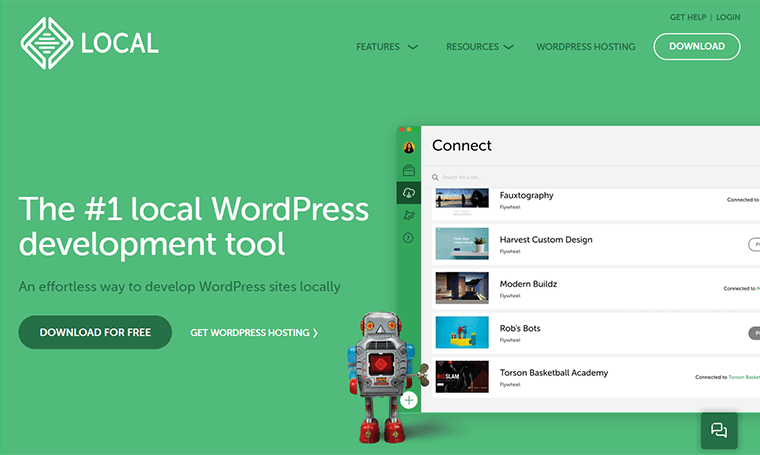Viewport: 760px width, 455px height.
Task: Click the Local logo icon
Action: coord(47,43)
